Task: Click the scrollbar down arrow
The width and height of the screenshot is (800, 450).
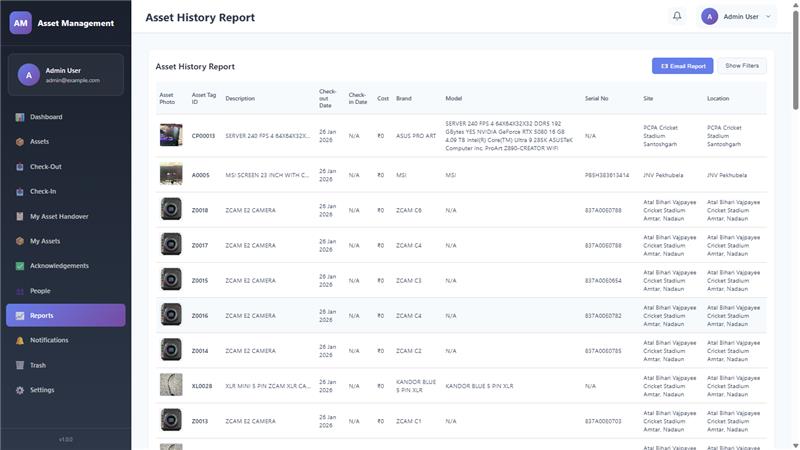Action: 795,446
